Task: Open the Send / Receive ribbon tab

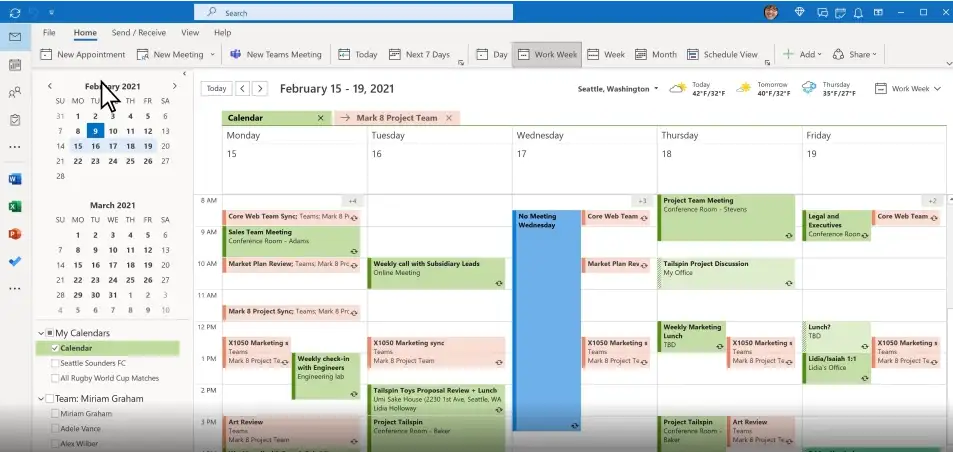Action: (x=140, y=33)
